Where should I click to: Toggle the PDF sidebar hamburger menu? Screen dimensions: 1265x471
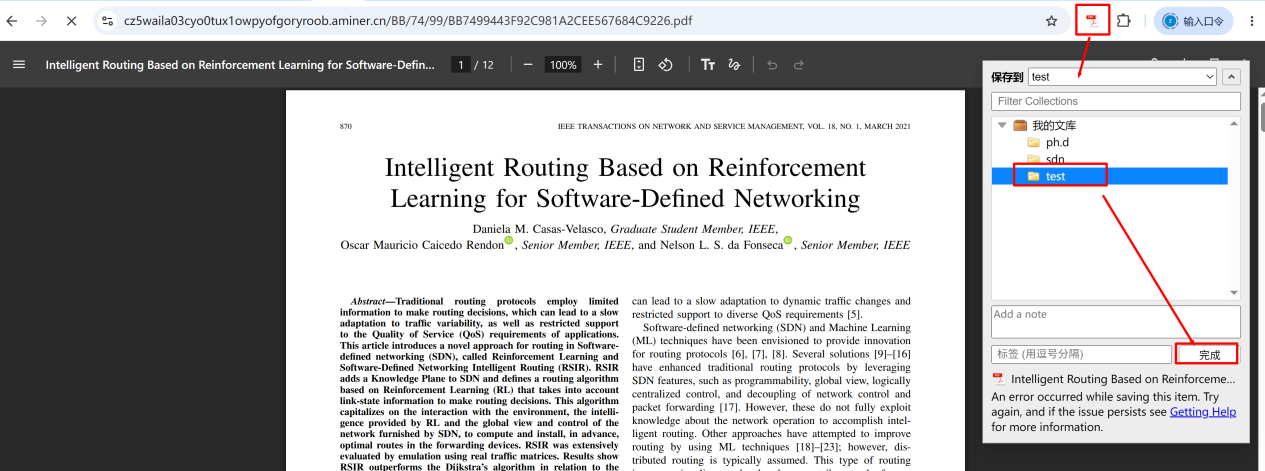18,64
